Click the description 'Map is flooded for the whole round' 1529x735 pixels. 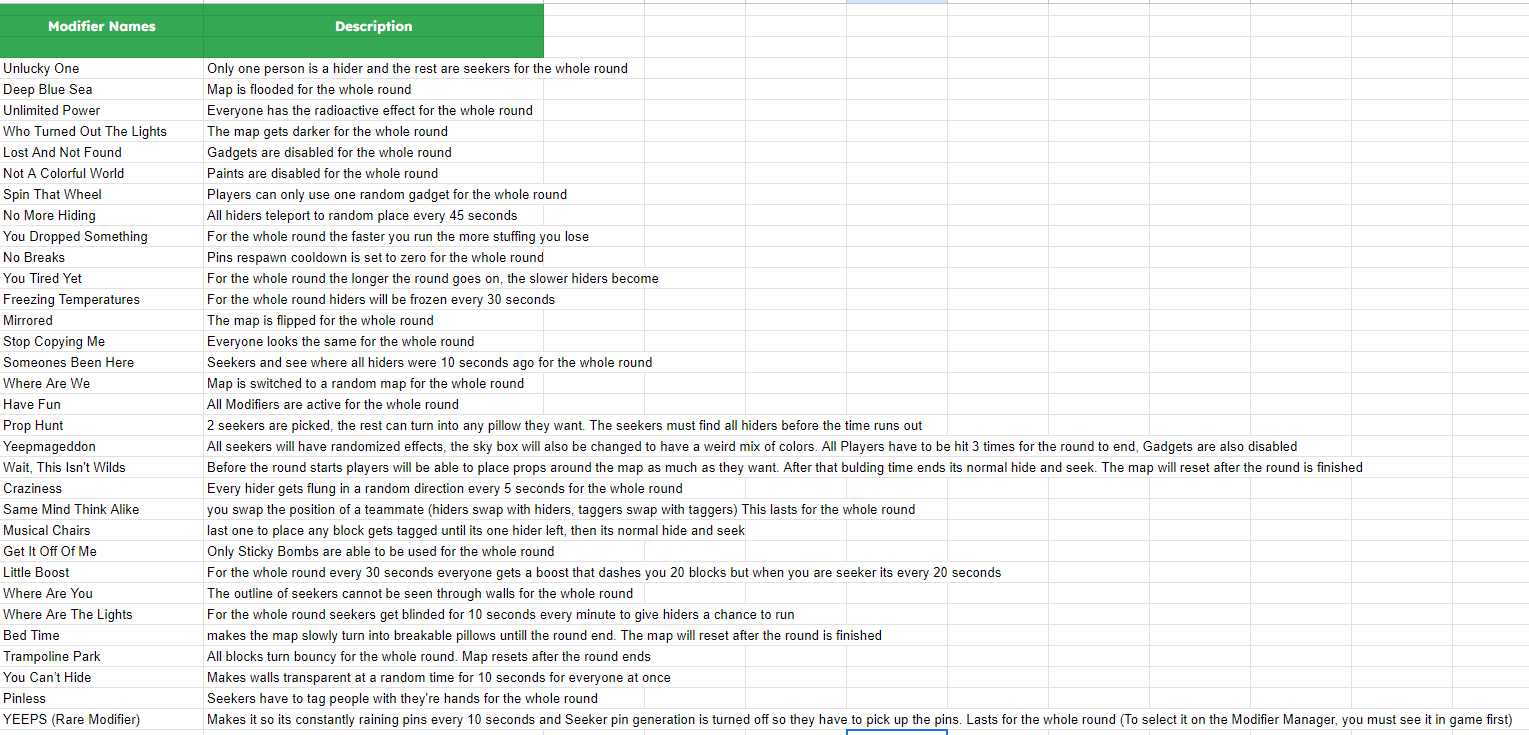pyautogui.click(x=309, y=89)
